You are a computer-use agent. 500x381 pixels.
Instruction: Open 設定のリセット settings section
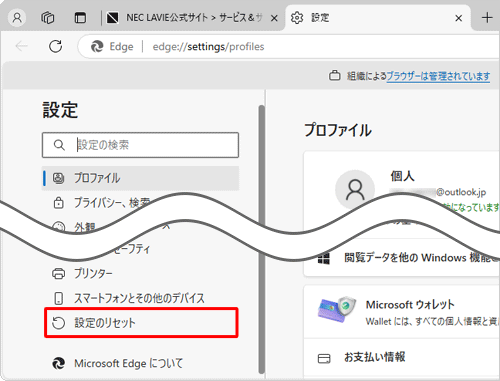(x=141, y=323)
